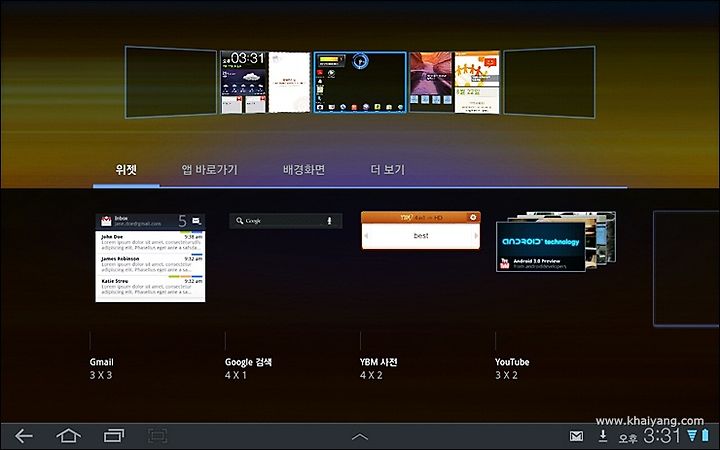Select the YouTube widget preview

pos(556,242)
